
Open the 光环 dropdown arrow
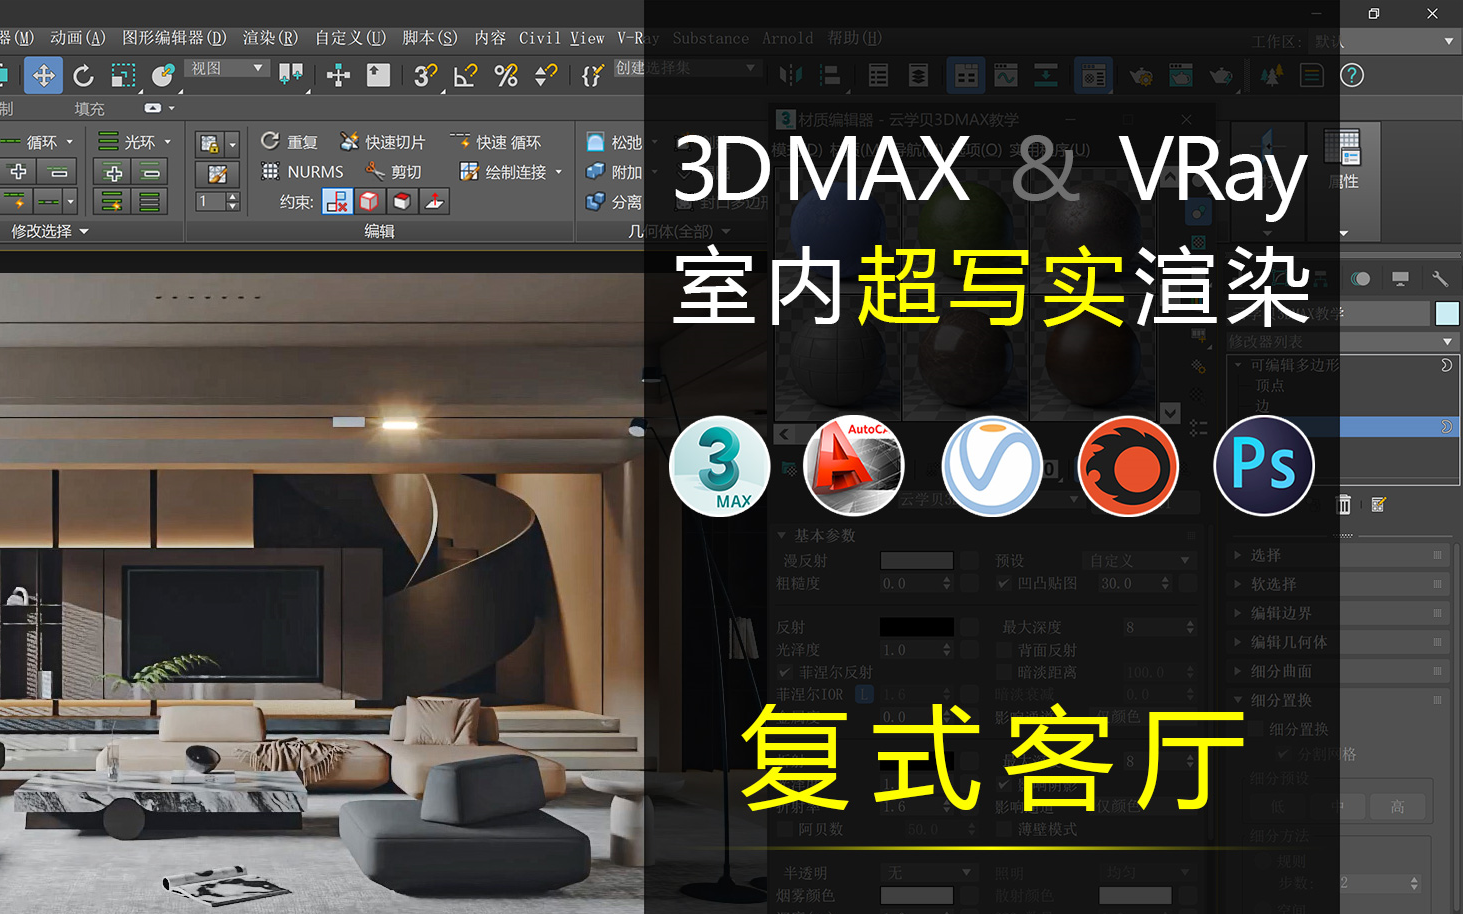click(x=167, y=142)
